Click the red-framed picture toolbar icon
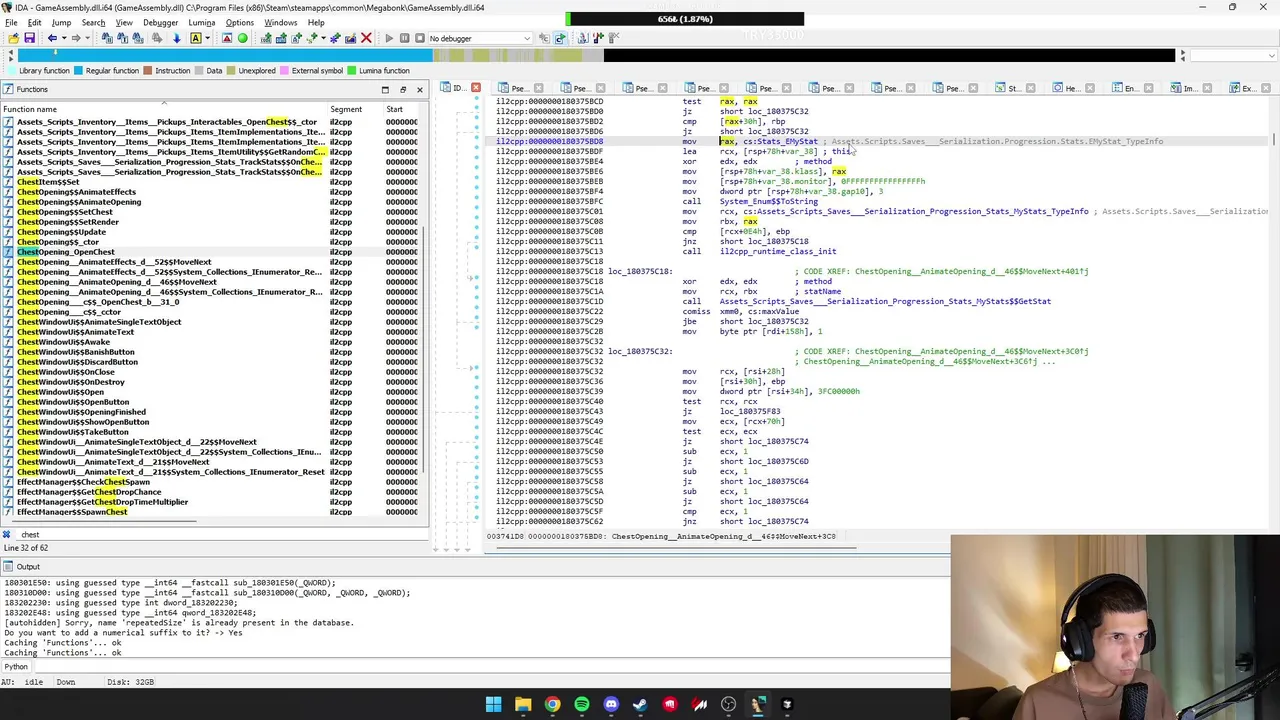This screenshot has width=1280, height=720. tap(227, 38)
